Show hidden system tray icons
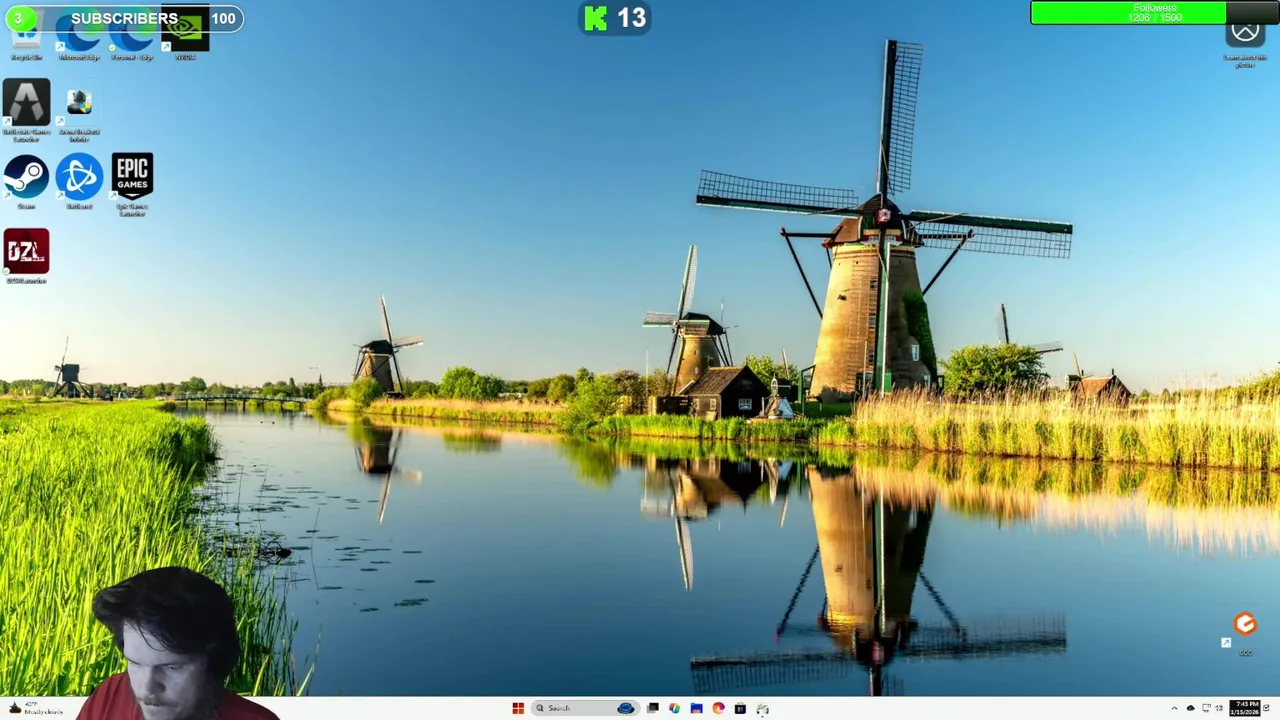This screenshot has width=1280, height=720. click(x=1175, y=708)
